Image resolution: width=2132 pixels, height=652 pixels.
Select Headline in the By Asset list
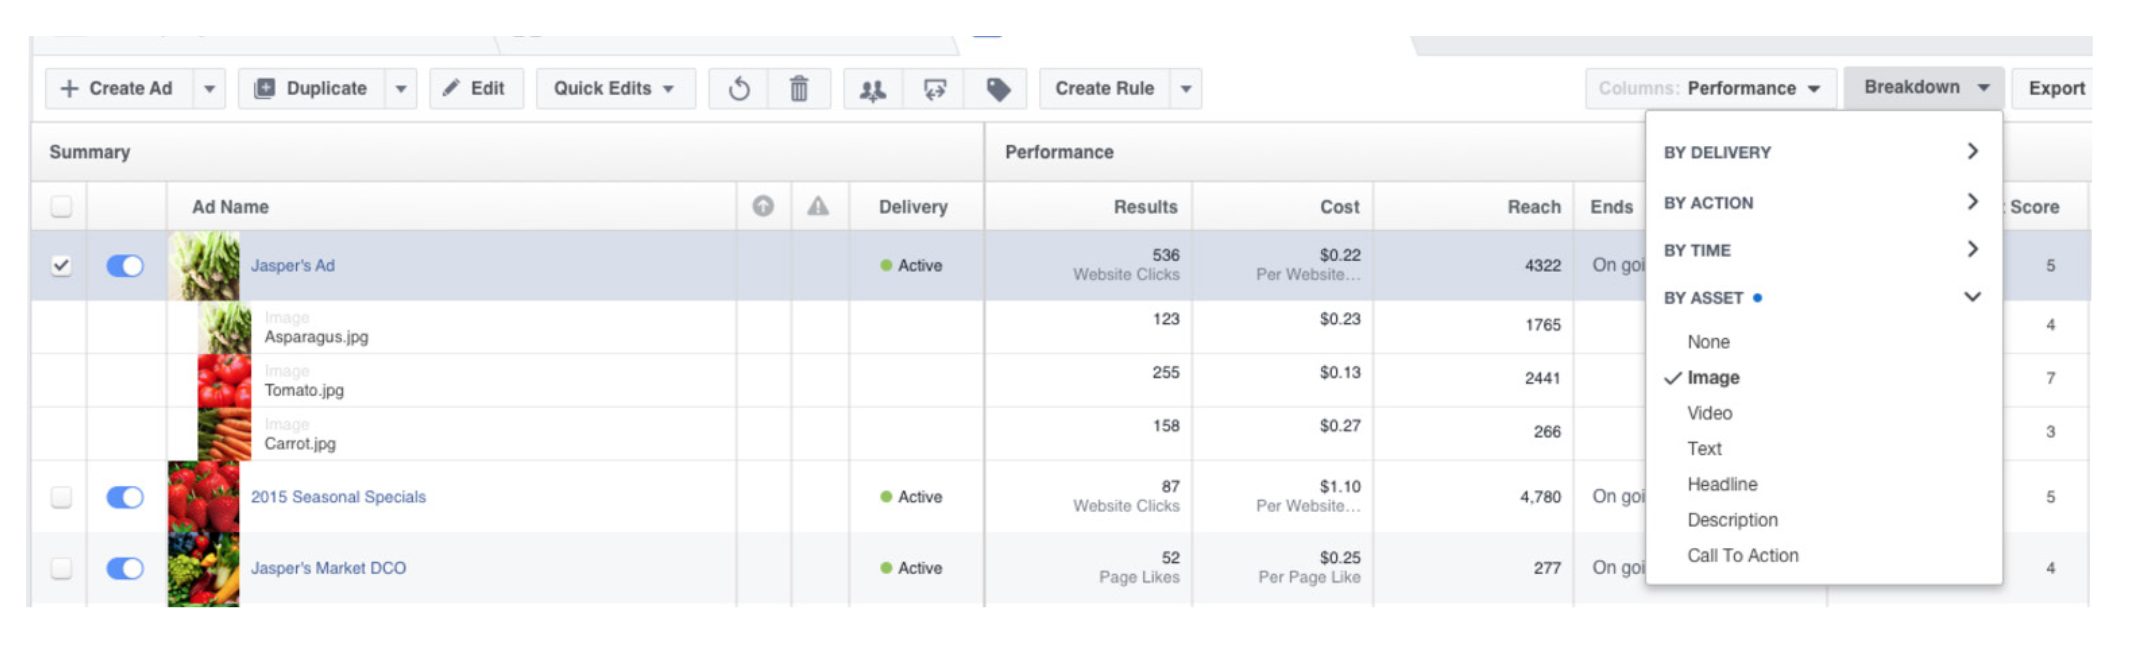(x=1722, y=484)
